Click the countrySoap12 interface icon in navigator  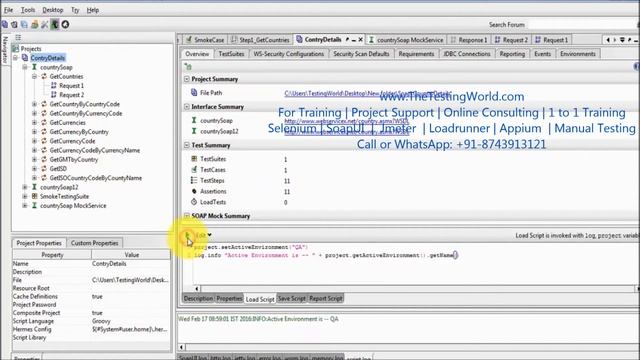34,187
